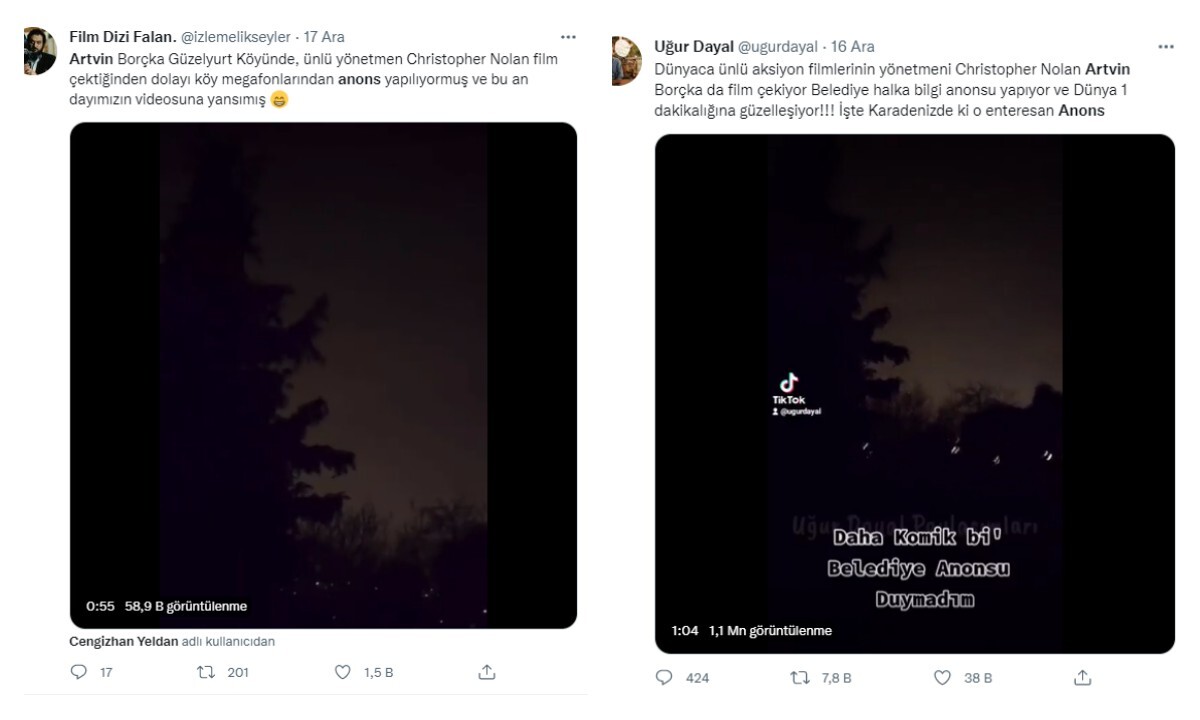Play the 1:04 TikTok announcement video
Viewport: 1200px width, 720px height.
click(x=914, y=393)
